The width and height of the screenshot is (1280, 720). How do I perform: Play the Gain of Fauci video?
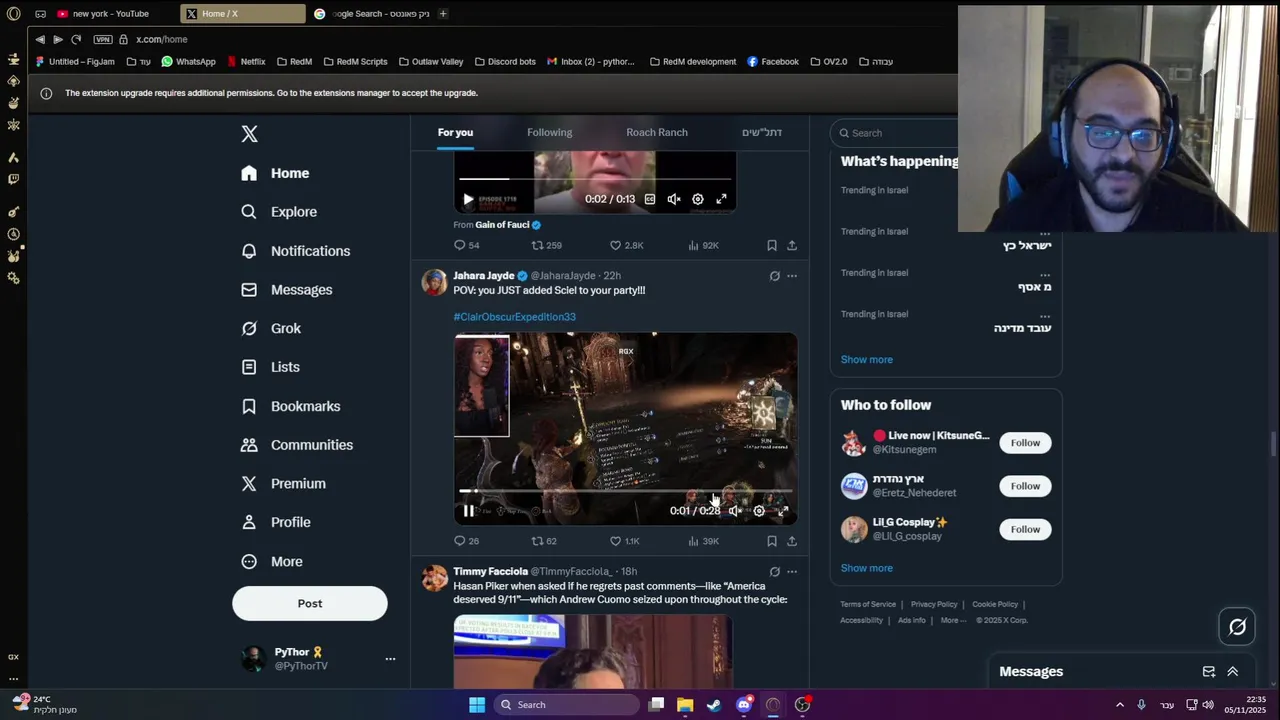pos(468,199)
